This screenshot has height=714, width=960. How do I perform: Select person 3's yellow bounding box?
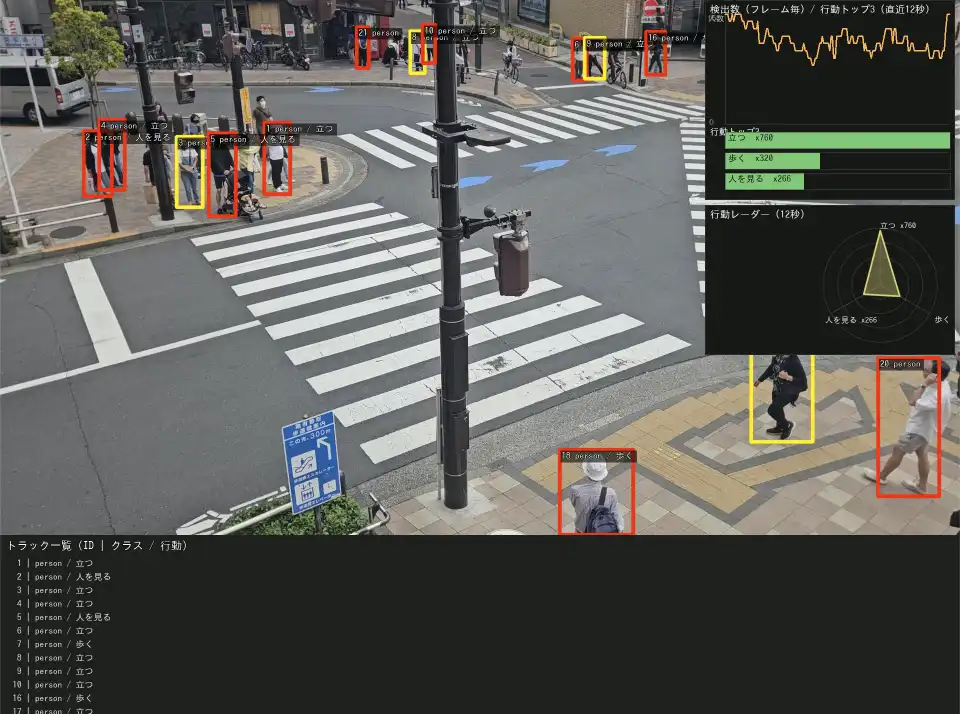[189, 173]
